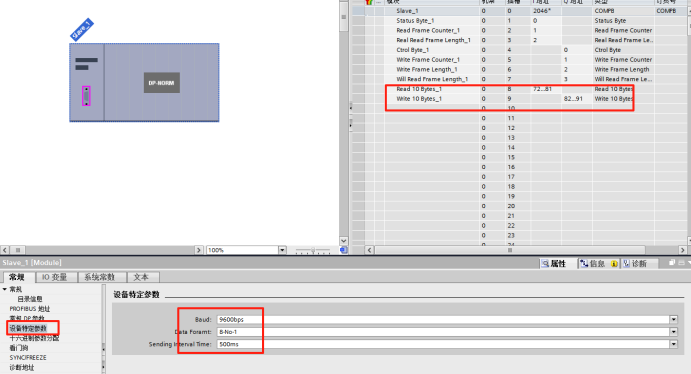Open the Sending Interval Time dropdown arrow

673,344
